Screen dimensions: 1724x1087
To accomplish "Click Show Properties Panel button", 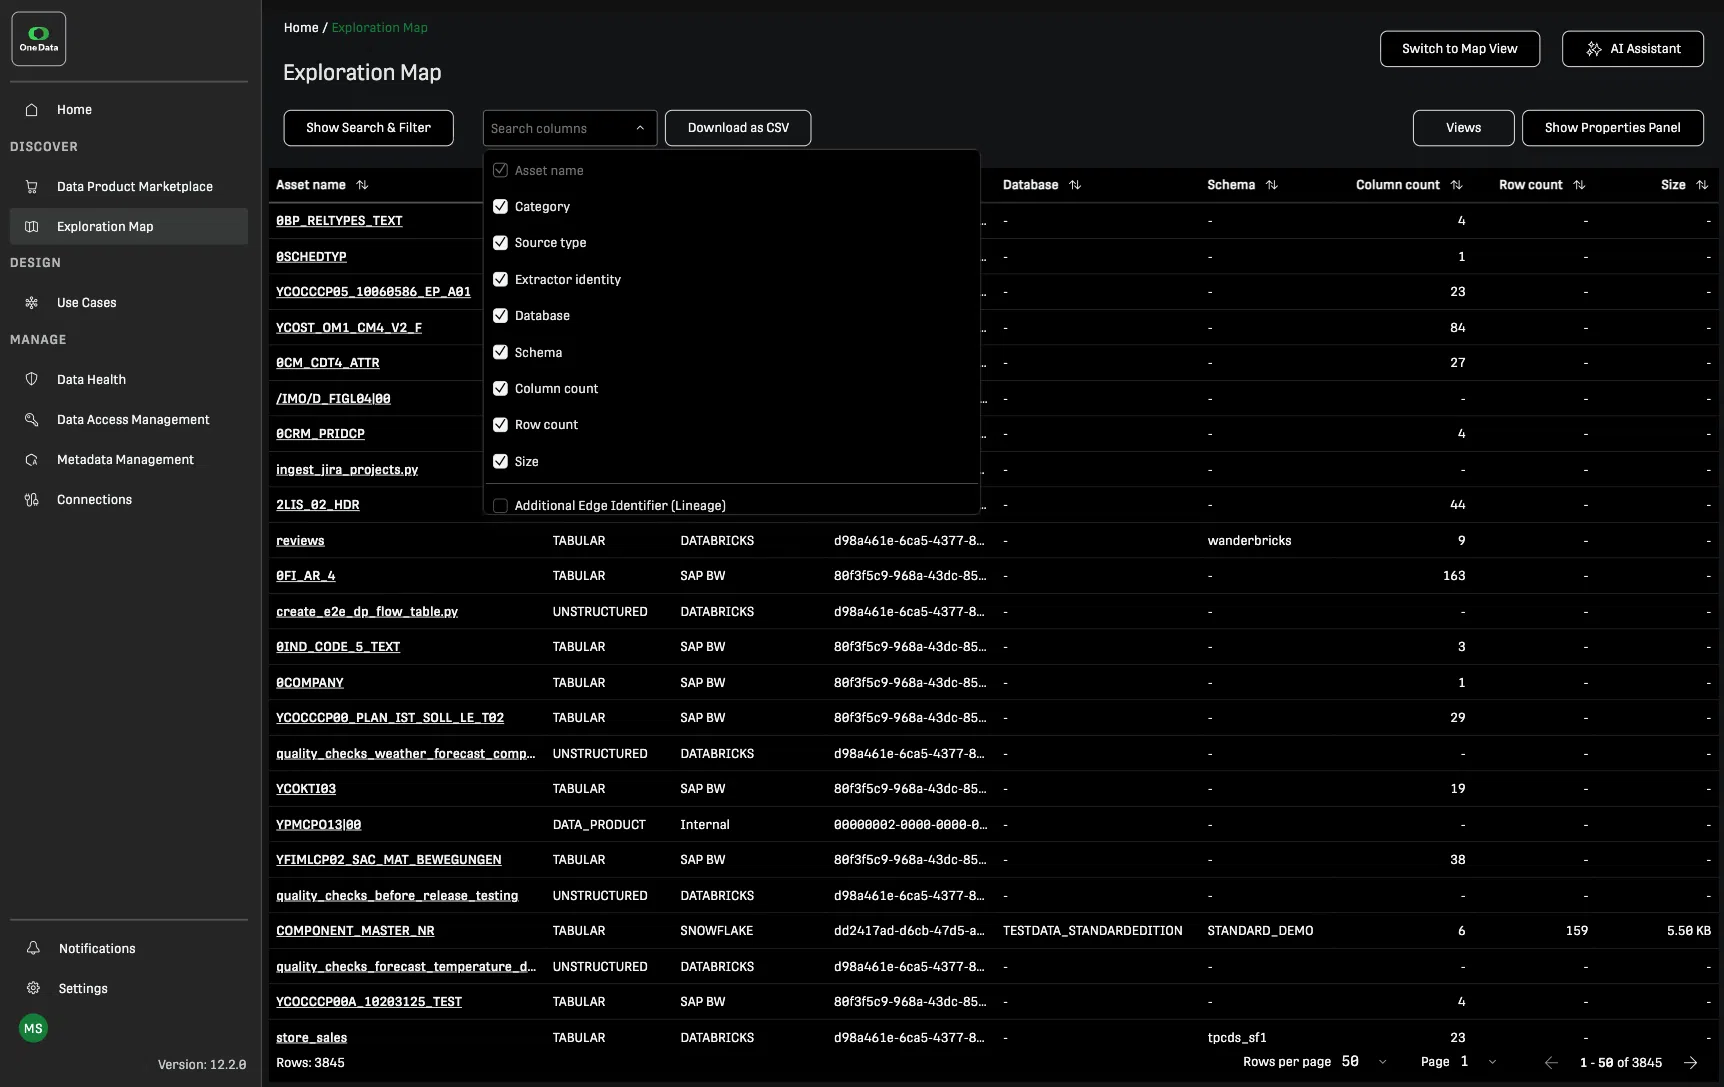I will (1612, 128).
